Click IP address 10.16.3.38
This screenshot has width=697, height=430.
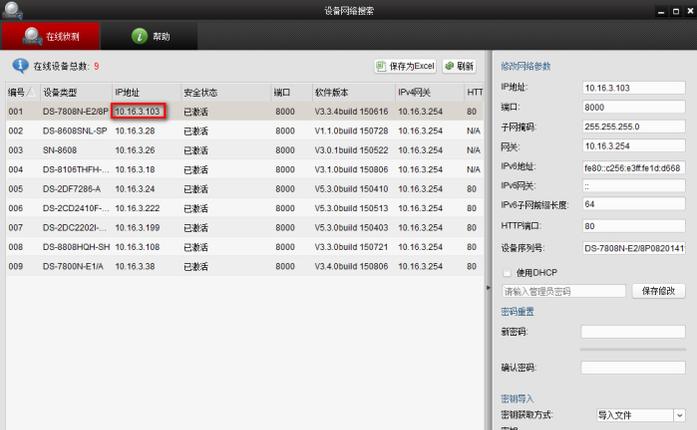point(135,266)
